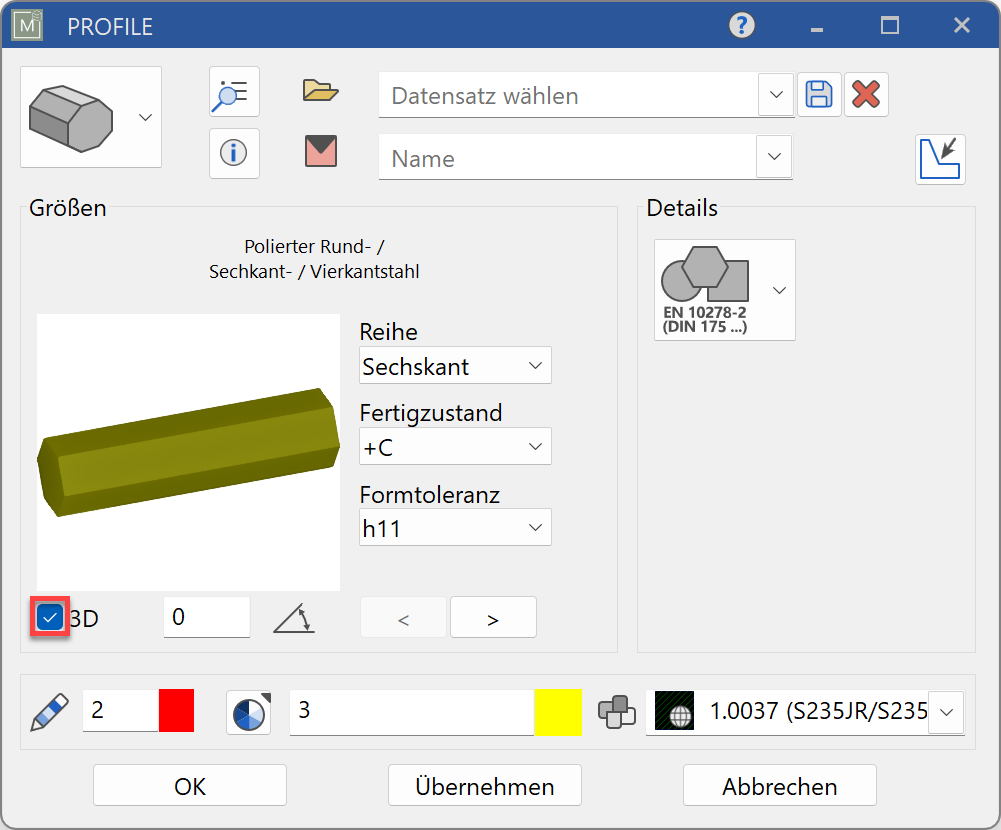Click the stacked cubes icon near material selection

617,711
